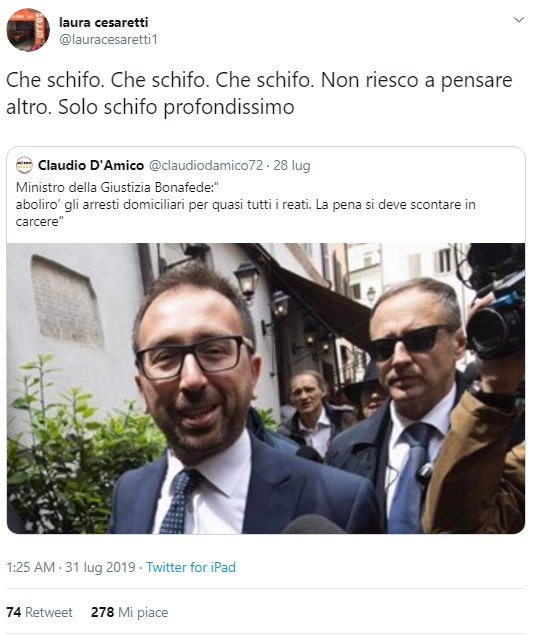The image size is (533, 635).
Task: Open the @lauracesaretti1 handle link
Action: pos(108,39)
